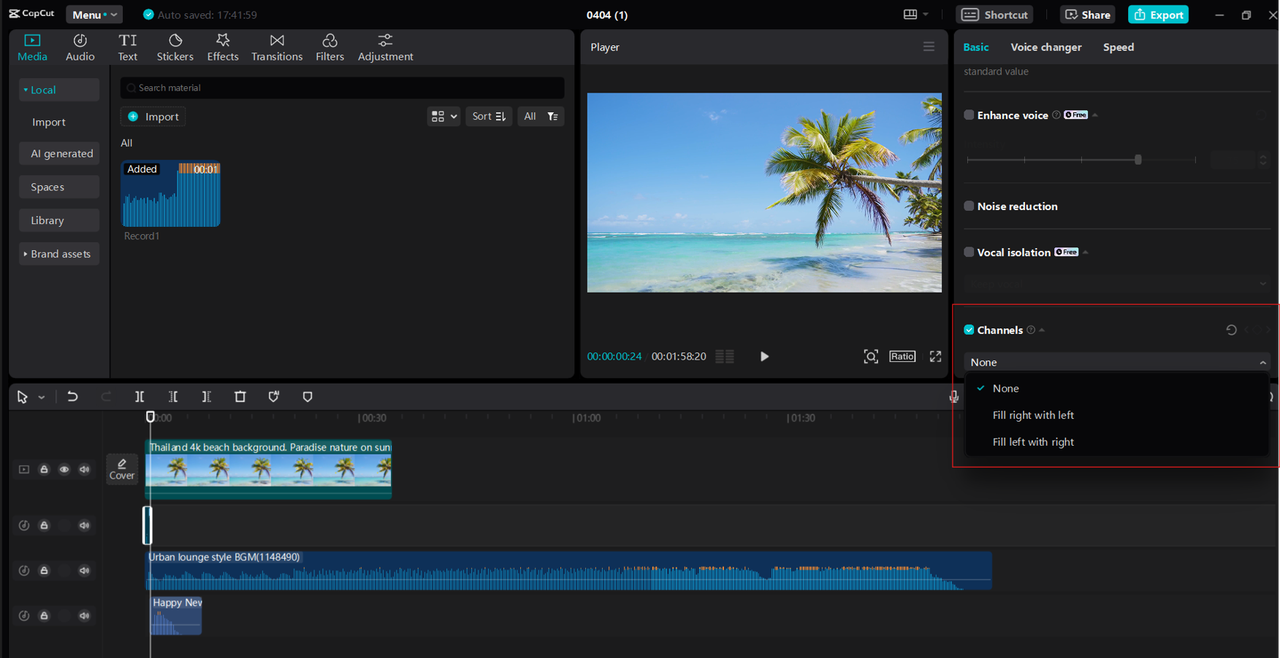This screenshot has width=1280, height=658.
Task: Collapse the Vocal isolation section arrow
Action: [x=1085, y=252]
